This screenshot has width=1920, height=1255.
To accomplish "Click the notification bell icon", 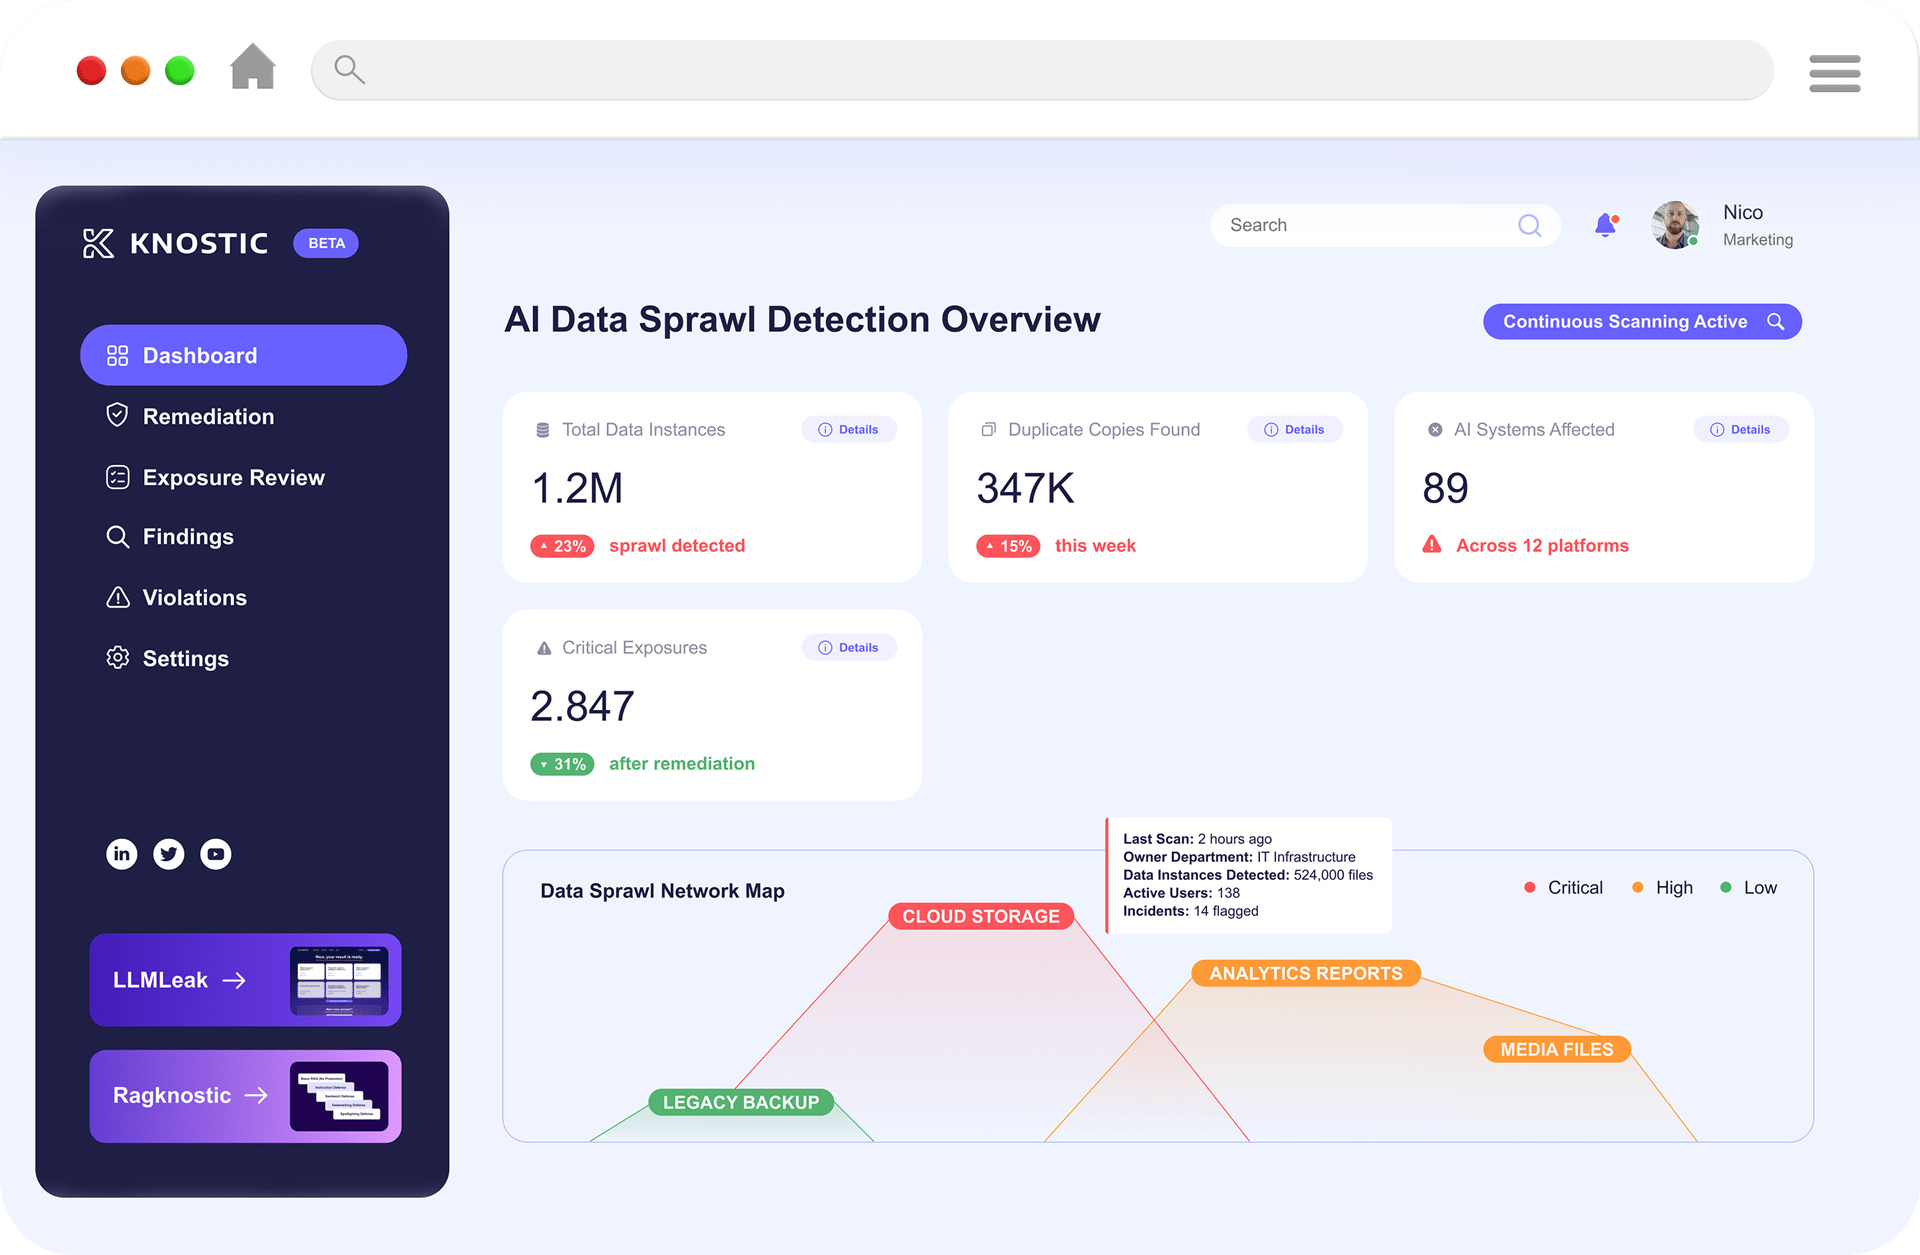I will coord(1605,225).
